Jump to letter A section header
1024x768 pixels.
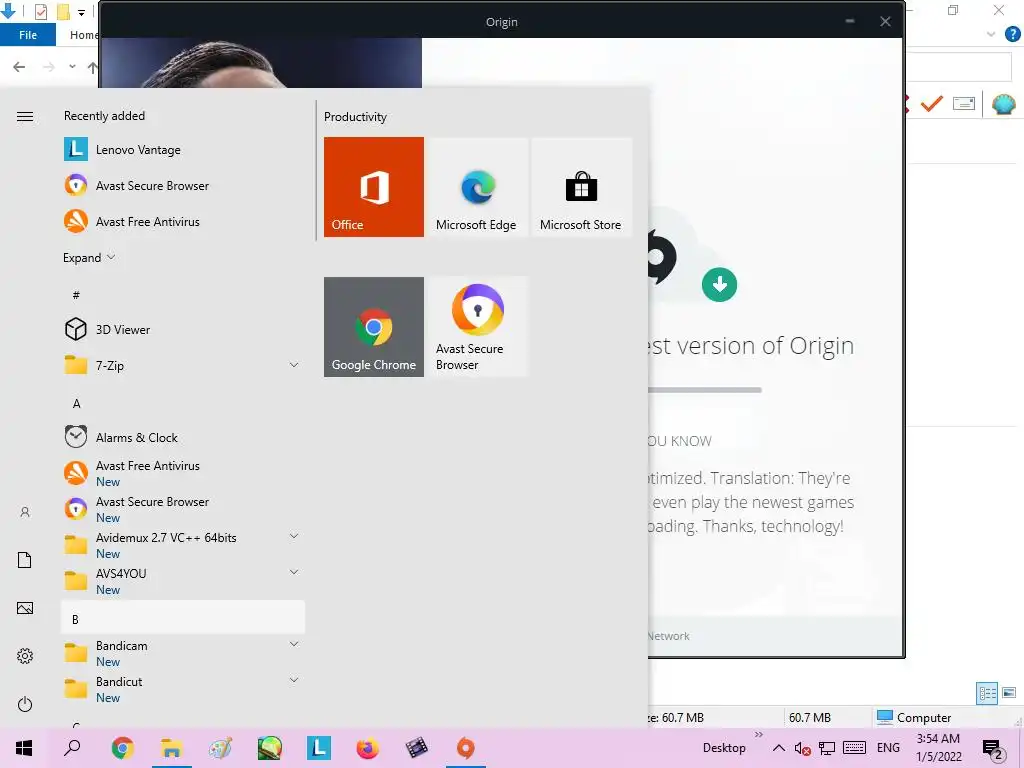(76, 404)
